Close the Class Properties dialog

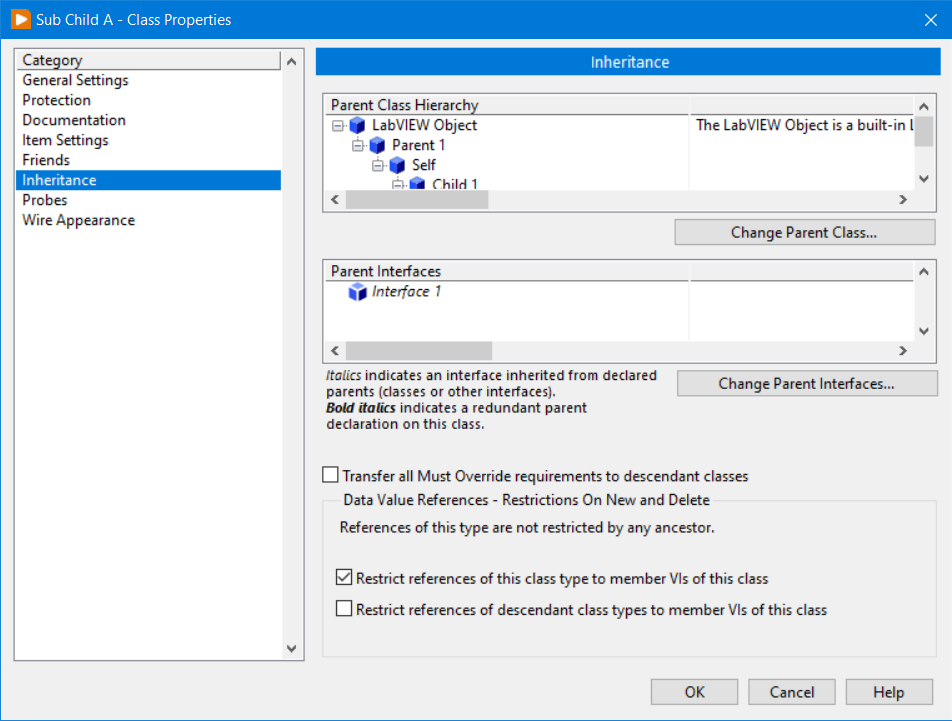(931, 20)
